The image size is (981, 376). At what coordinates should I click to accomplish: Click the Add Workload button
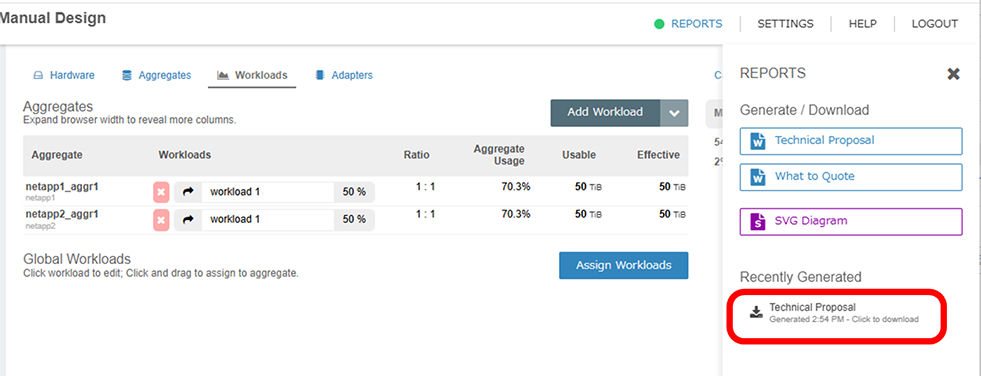tap(605, 113)
